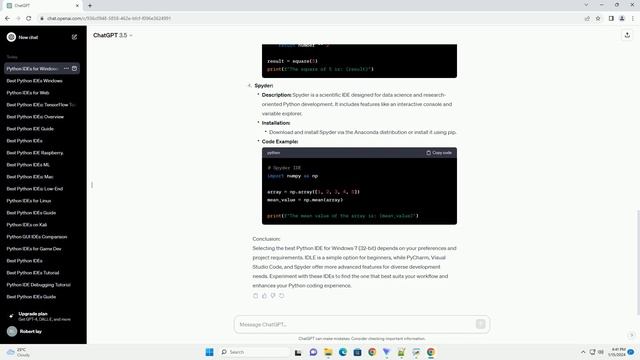Give thumbs down to the response
Screen dimensions: 640x360
[273, 296]
